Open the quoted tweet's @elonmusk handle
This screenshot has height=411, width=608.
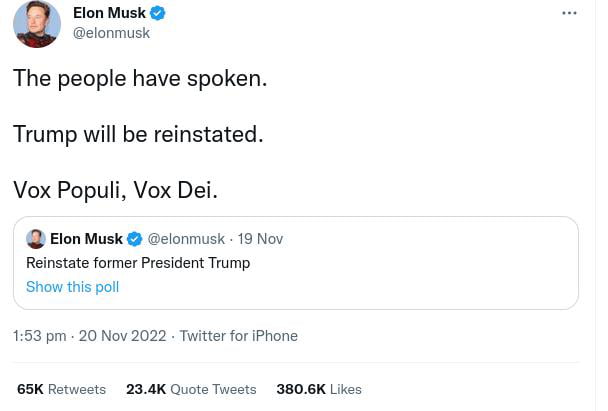tap(186, 239)
